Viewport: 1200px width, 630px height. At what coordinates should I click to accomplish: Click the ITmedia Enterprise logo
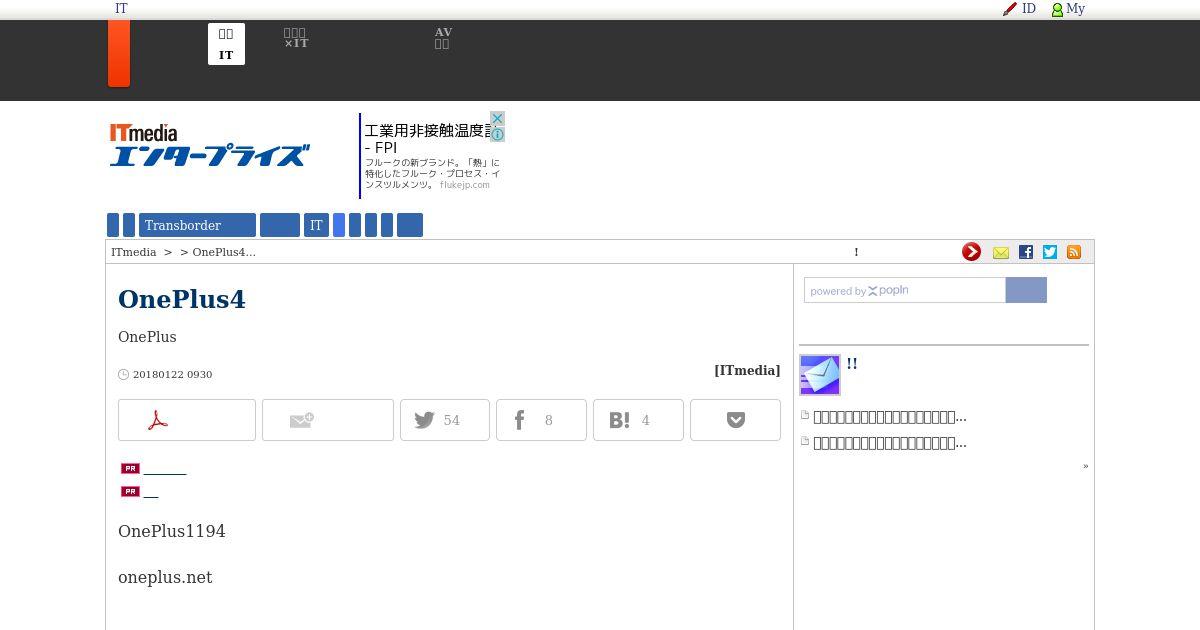pyautogui.click(x=209, y=146)
